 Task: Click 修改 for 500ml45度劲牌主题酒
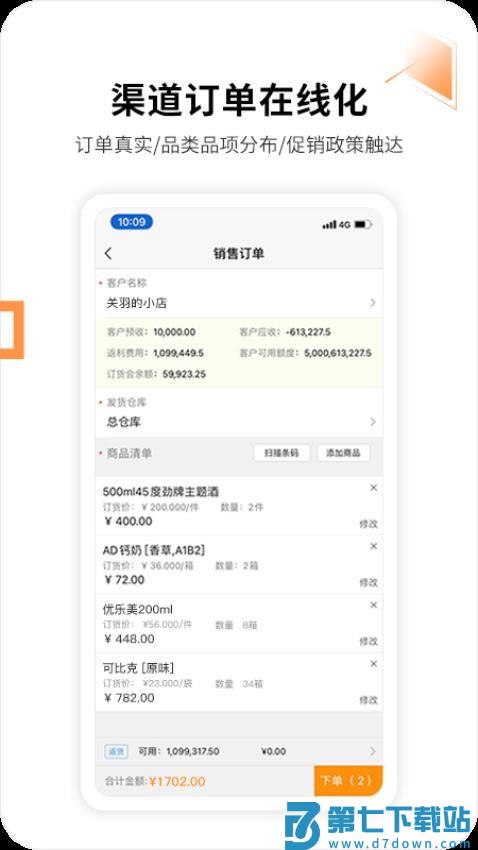click(x=369, y=524)
